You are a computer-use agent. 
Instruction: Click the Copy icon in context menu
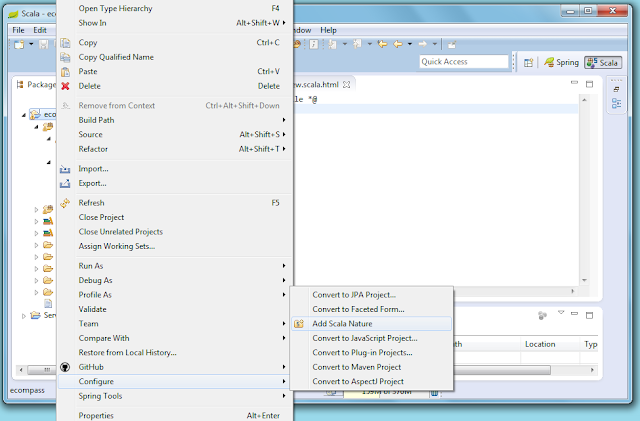65,42
